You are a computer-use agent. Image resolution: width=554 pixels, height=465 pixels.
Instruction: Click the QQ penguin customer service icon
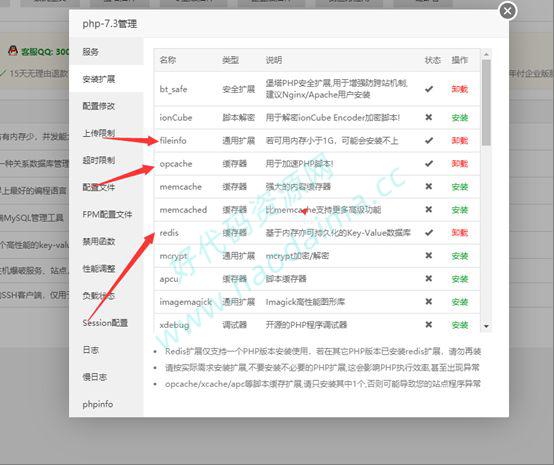click(x=13, y=51)
